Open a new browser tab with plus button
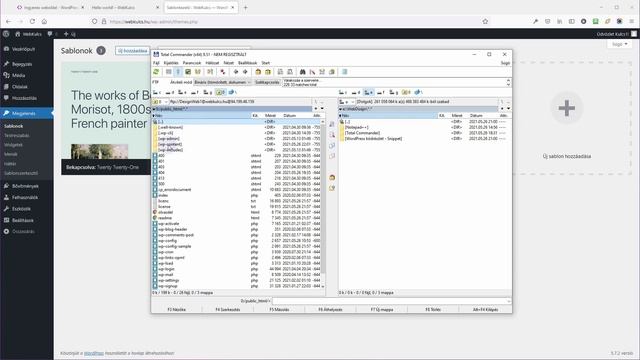The width and height of the screenshot is (640, 360). [245, 8]
